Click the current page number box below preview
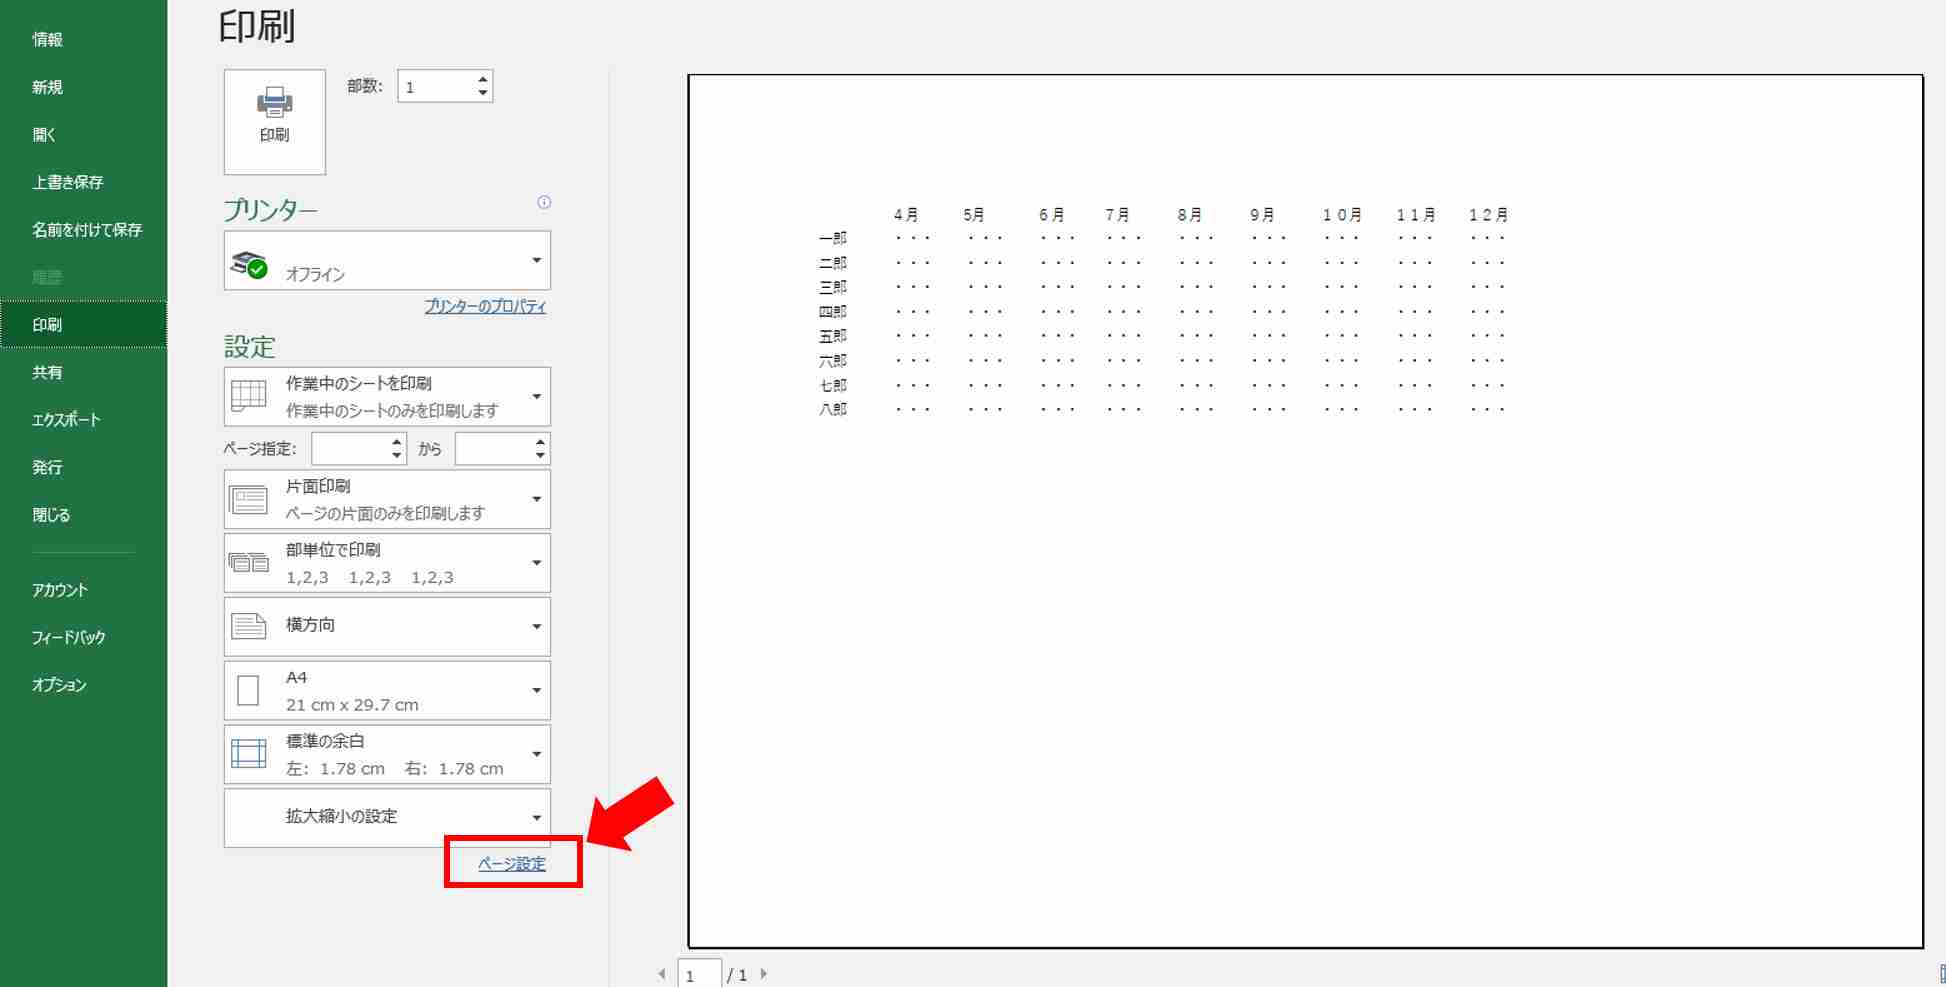The width and height of the screenshot is (1946, 987). [x=699, y=974]
